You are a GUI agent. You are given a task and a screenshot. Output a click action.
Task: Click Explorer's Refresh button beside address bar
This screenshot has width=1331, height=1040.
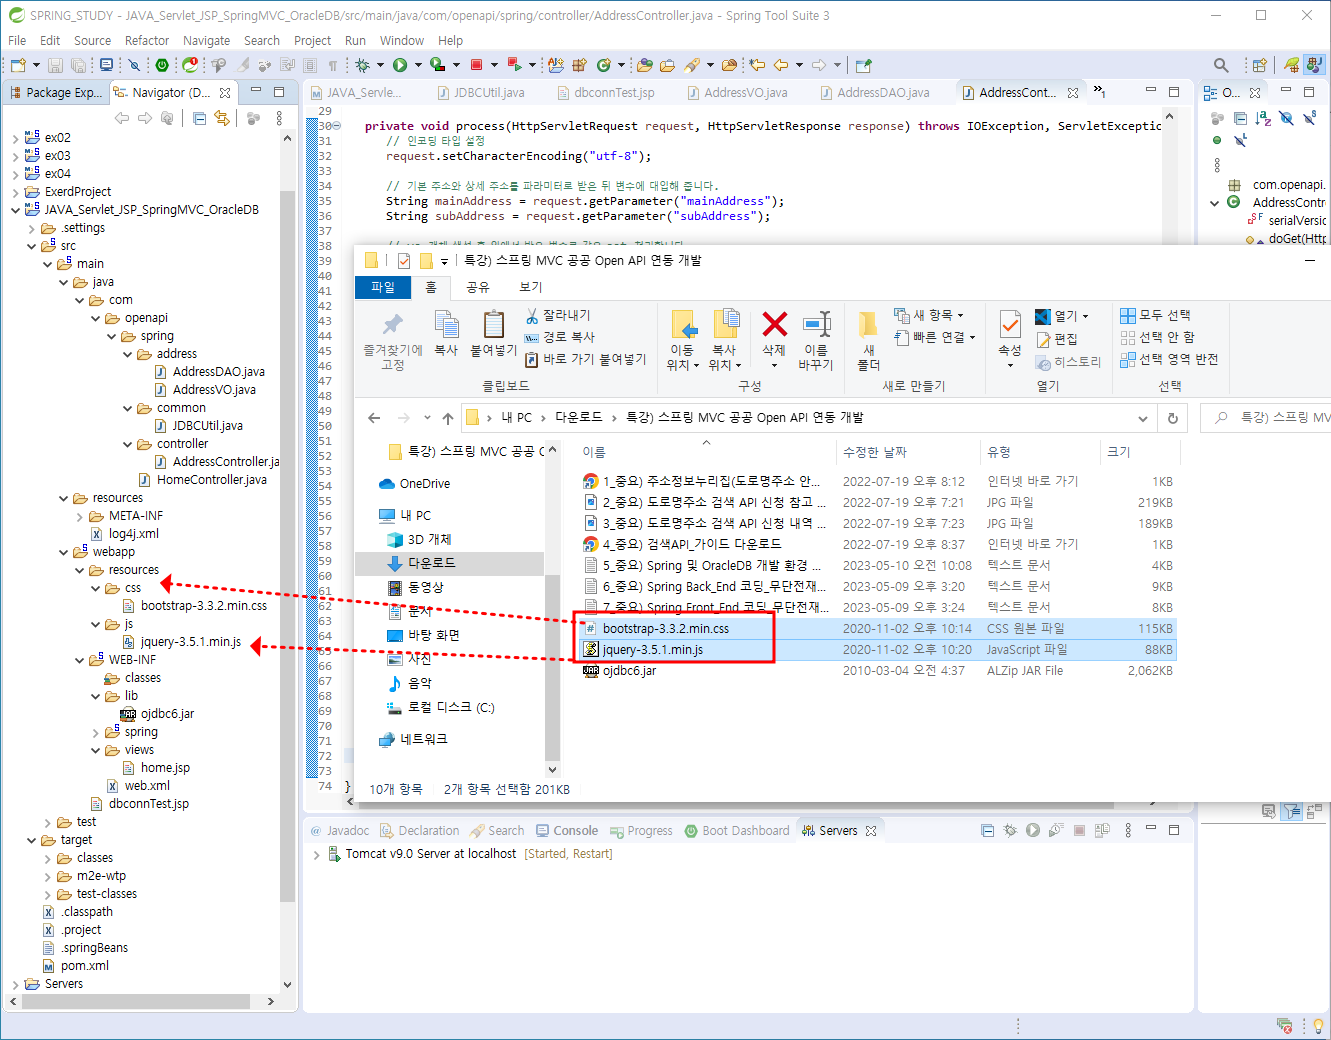click(1173, 418)
